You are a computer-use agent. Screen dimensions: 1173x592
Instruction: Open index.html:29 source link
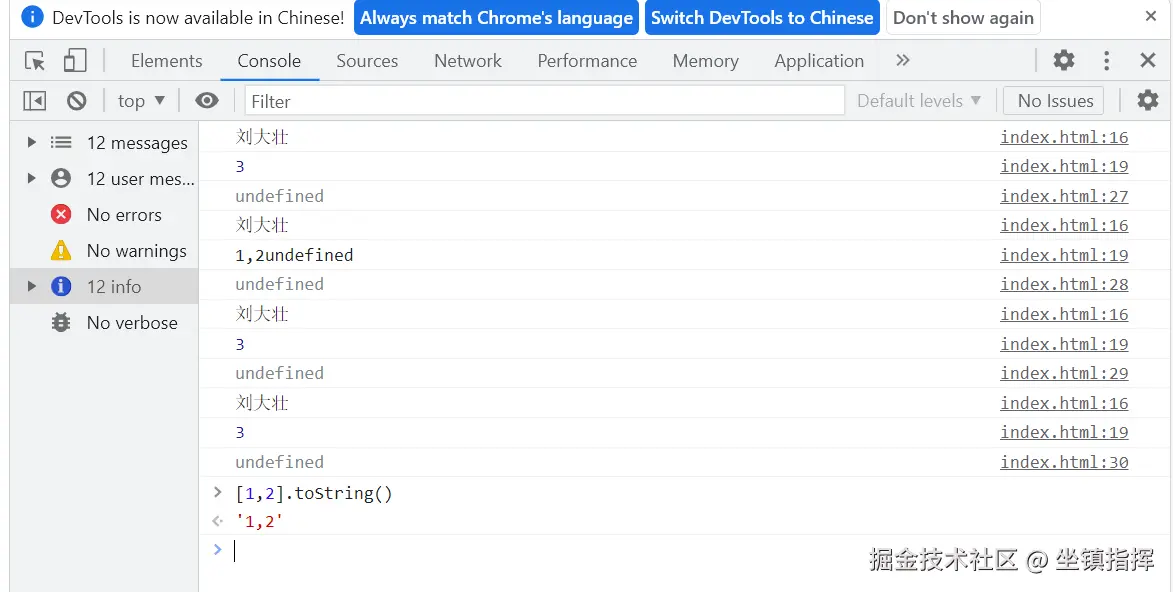pyautogui.click(x=1064, y=373)
